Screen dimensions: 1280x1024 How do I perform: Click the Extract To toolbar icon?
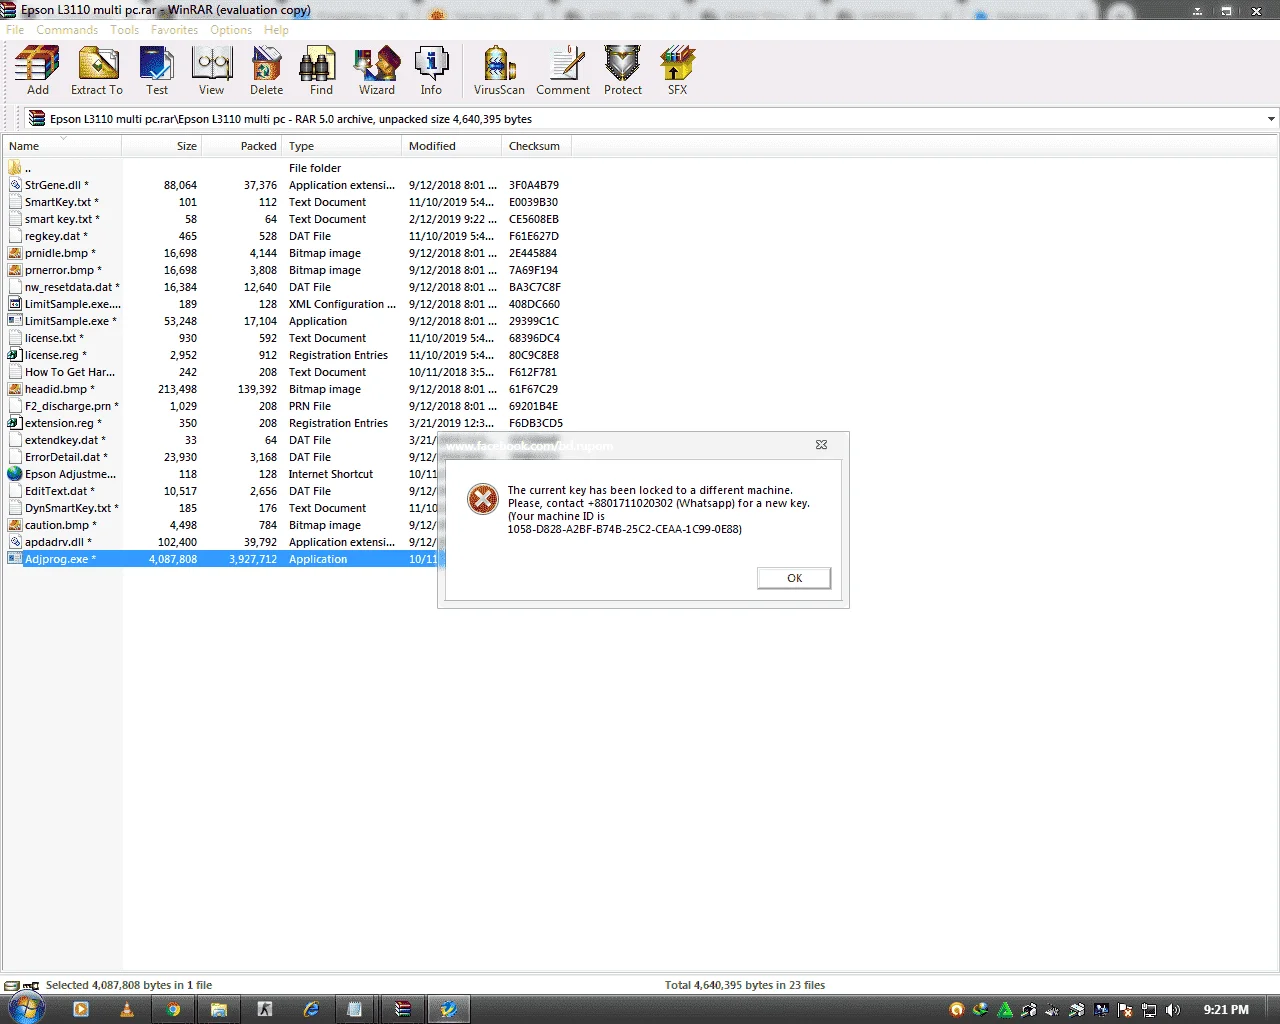coord(97,70)
